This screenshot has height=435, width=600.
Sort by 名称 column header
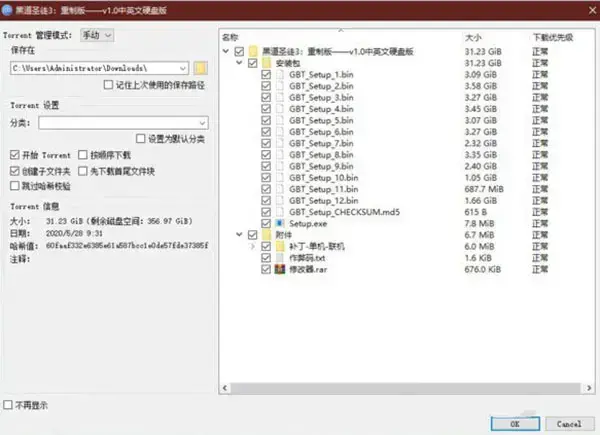click(x=230, y=37)
